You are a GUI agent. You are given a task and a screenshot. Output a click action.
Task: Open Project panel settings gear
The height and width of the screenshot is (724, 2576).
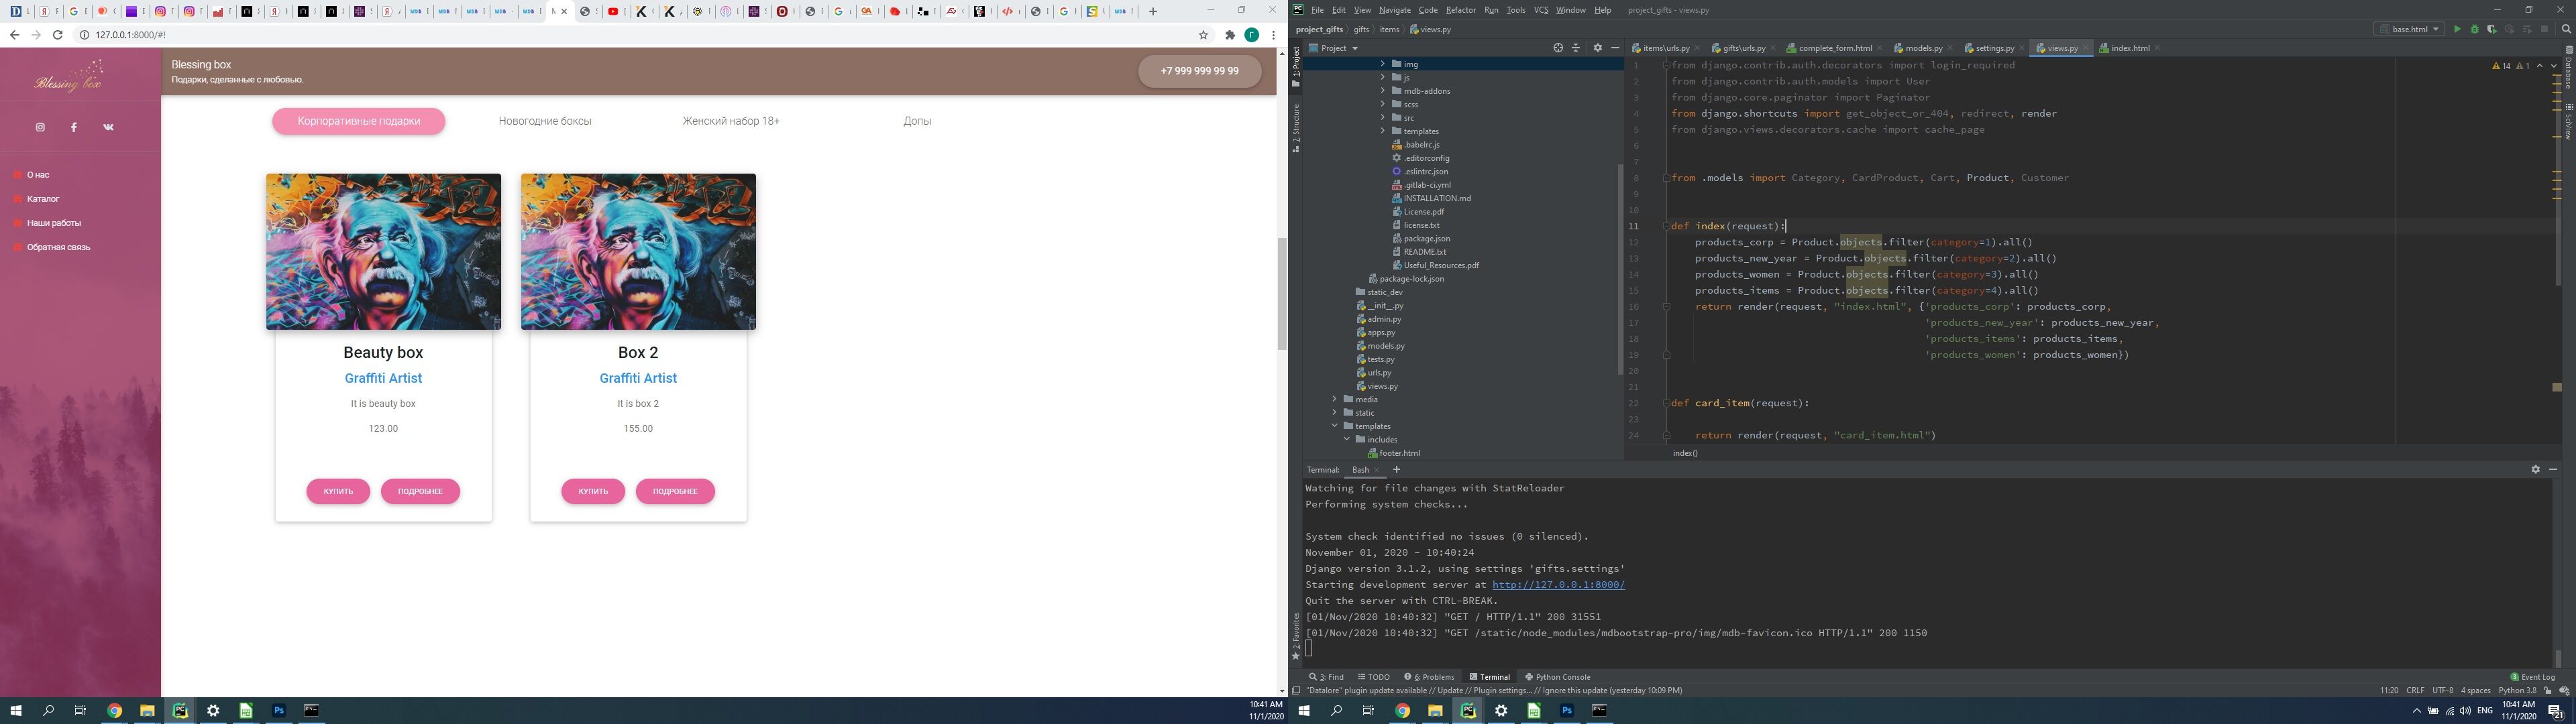tap(1597, 48)
